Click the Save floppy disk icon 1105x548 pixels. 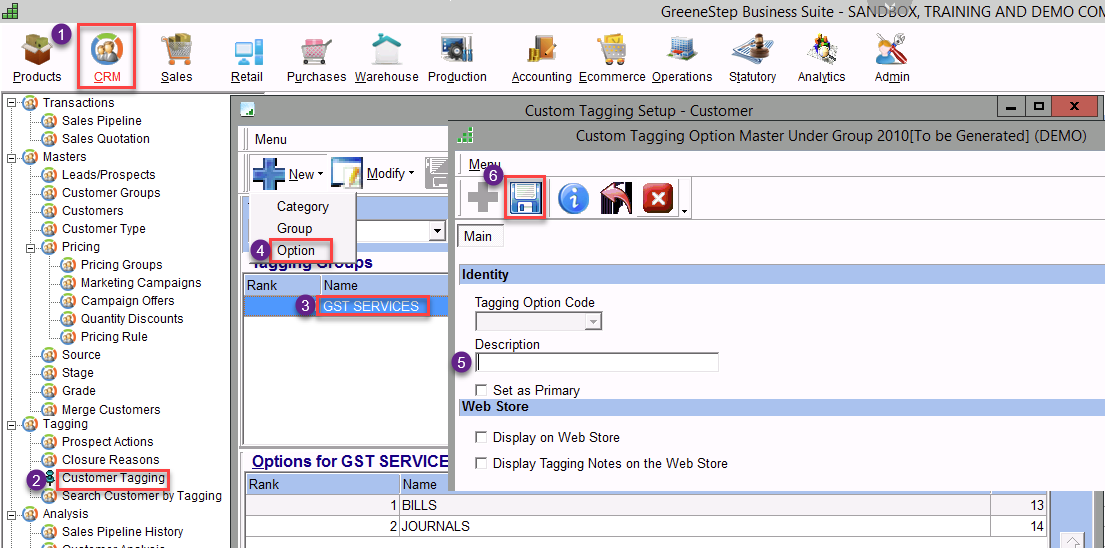tap(525, 199)
